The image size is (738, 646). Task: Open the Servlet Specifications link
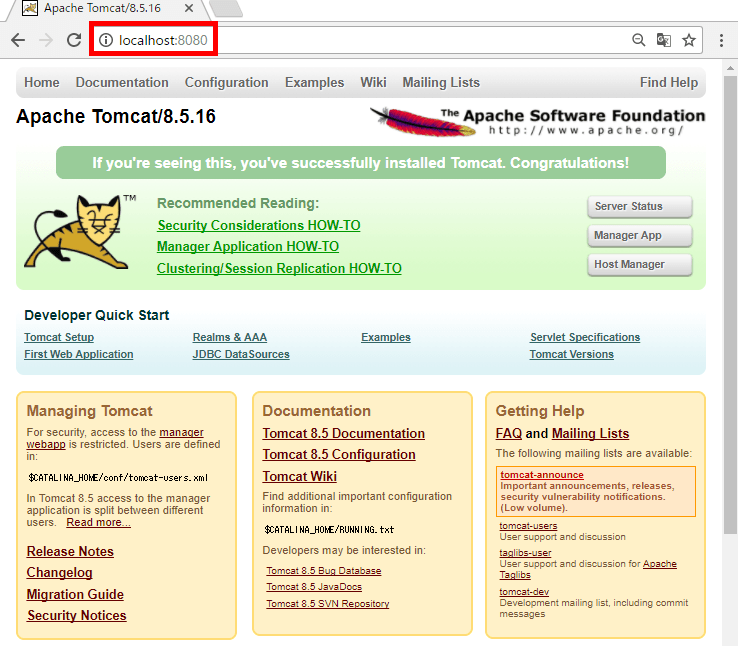point(585,337)
